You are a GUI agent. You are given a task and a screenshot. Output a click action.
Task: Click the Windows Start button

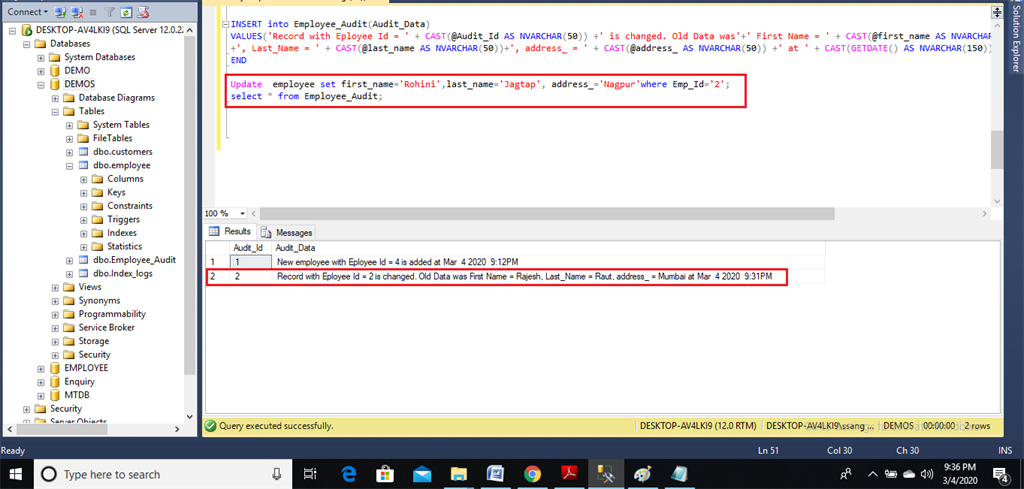tap(17, 474)
